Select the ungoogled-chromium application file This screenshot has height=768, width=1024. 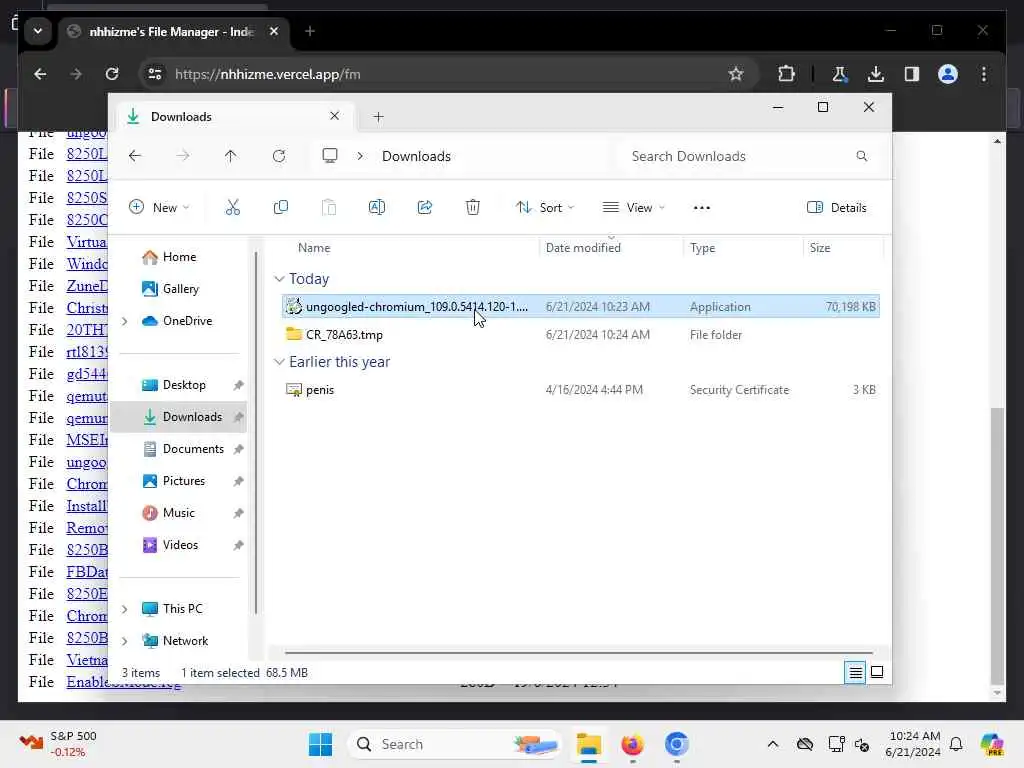(581, 307)
